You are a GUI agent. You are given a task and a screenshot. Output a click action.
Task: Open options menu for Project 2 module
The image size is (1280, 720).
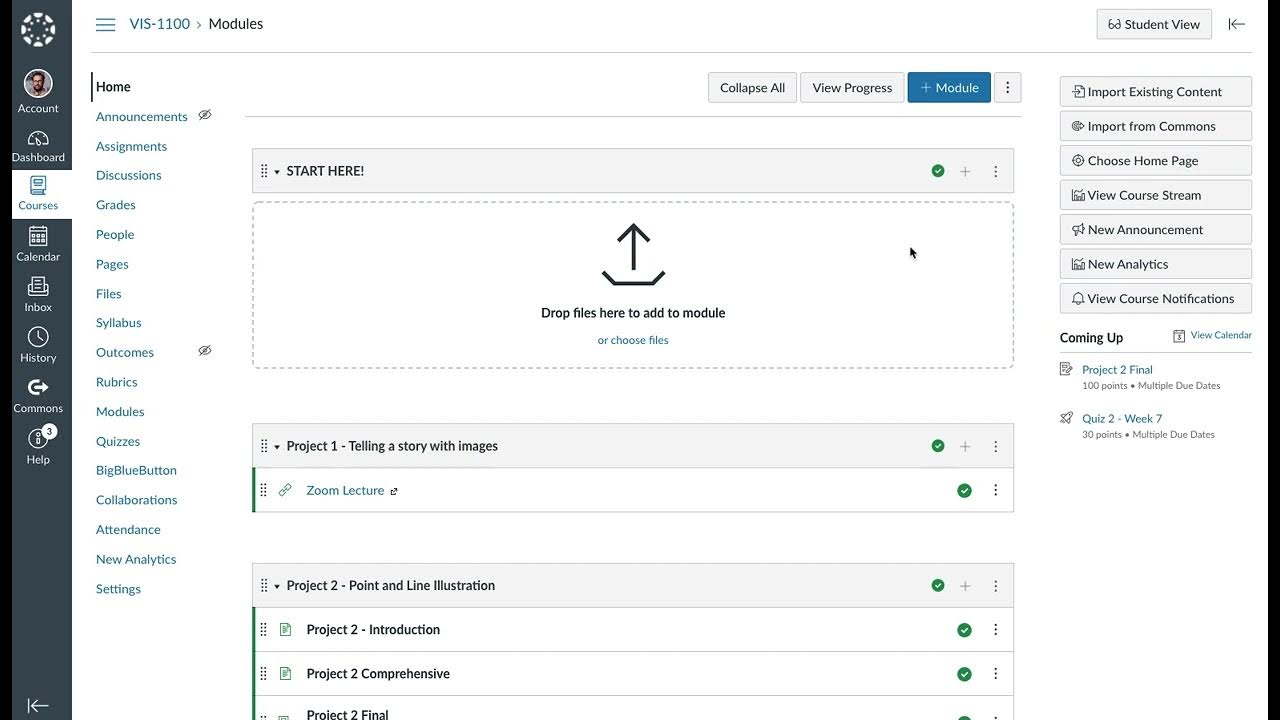[x=995, y=586]
